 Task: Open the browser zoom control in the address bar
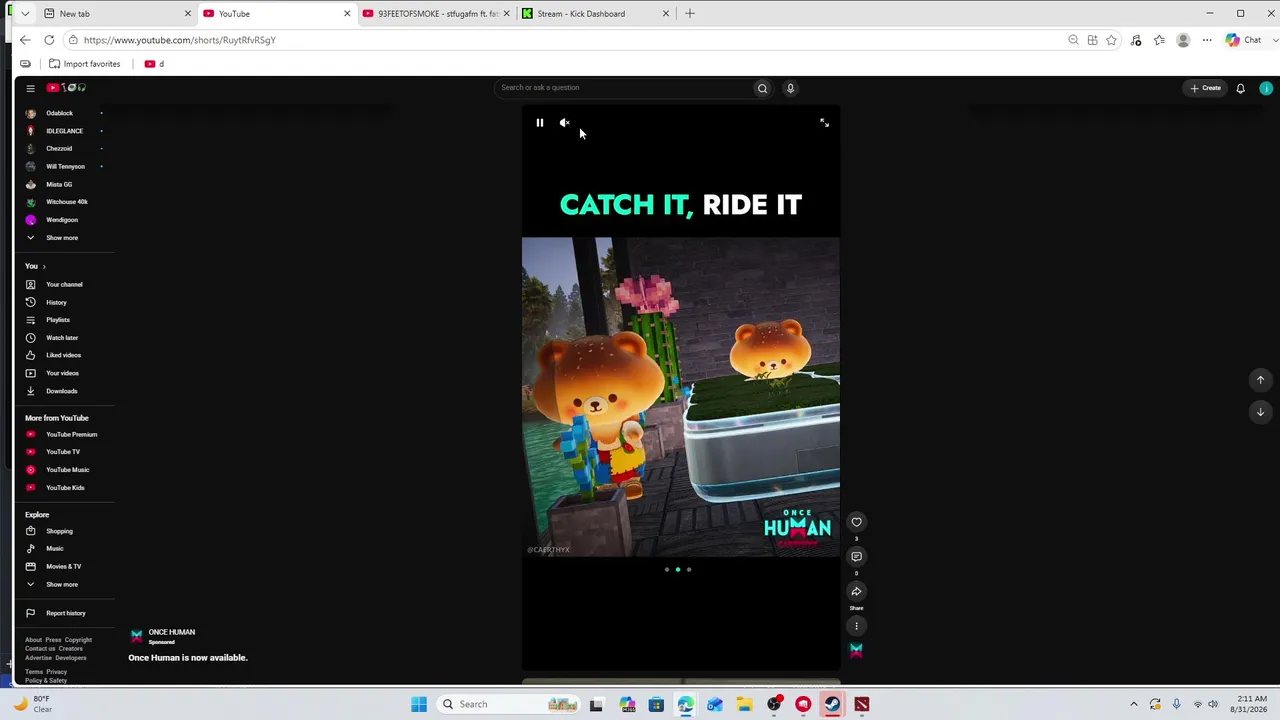[1073, 40]
